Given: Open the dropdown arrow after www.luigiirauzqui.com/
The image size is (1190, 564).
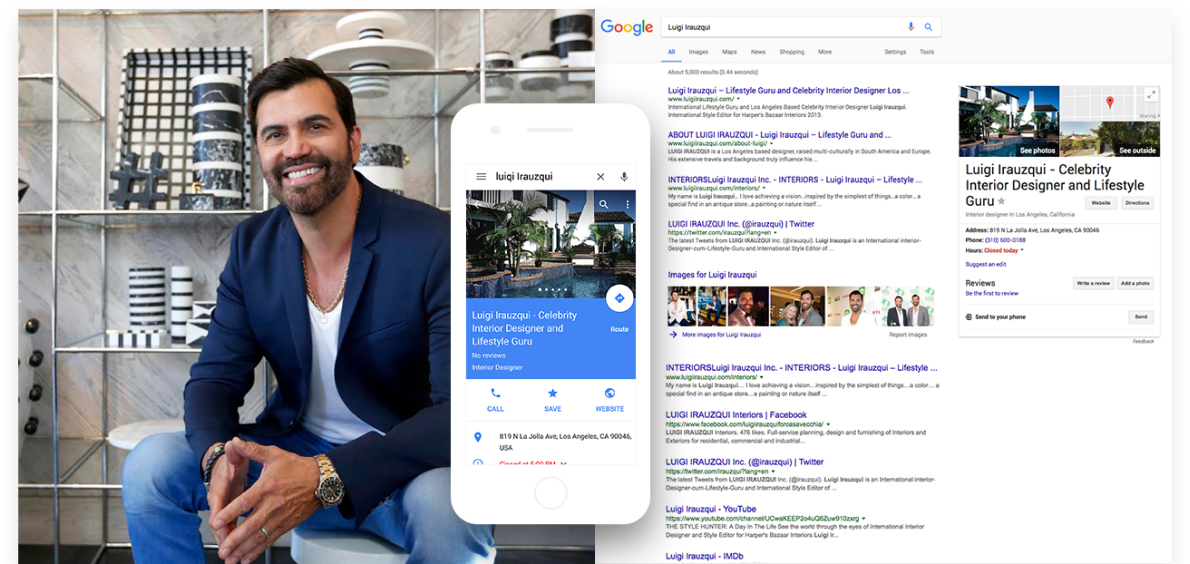Looking at the screenshot, I should (x=738, y=99).
